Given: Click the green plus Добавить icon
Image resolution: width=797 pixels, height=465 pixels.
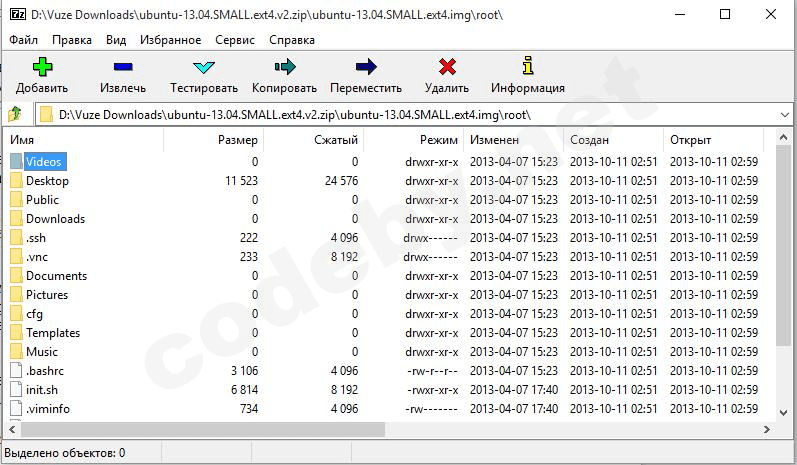Looking at the screenshot, I should tap(42, 67).
